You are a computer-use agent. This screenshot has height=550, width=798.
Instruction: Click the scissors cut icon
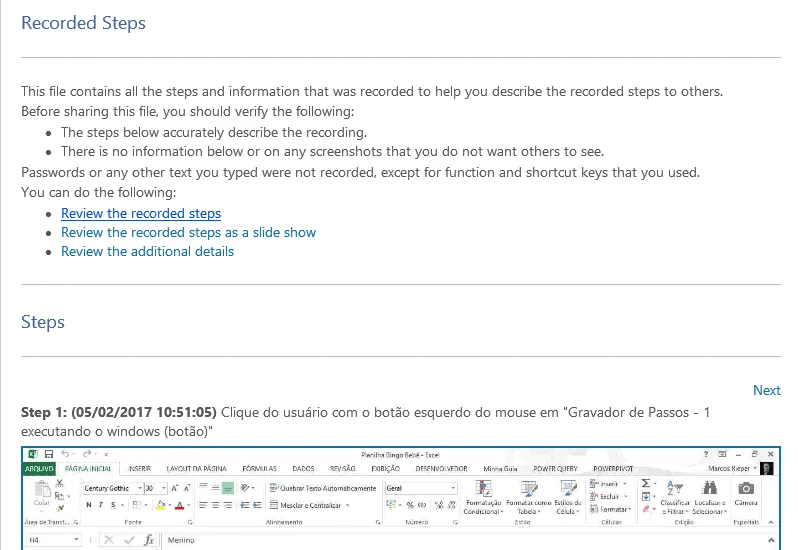[60, 483]
